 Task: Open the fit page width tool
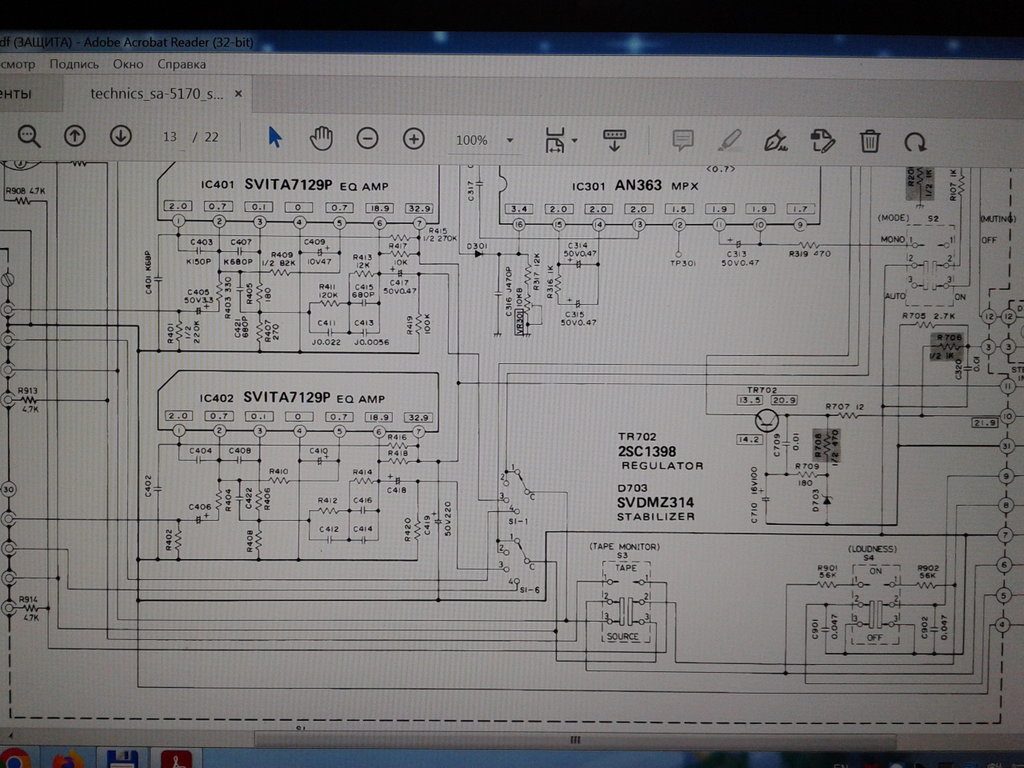[x=554, y=140]
